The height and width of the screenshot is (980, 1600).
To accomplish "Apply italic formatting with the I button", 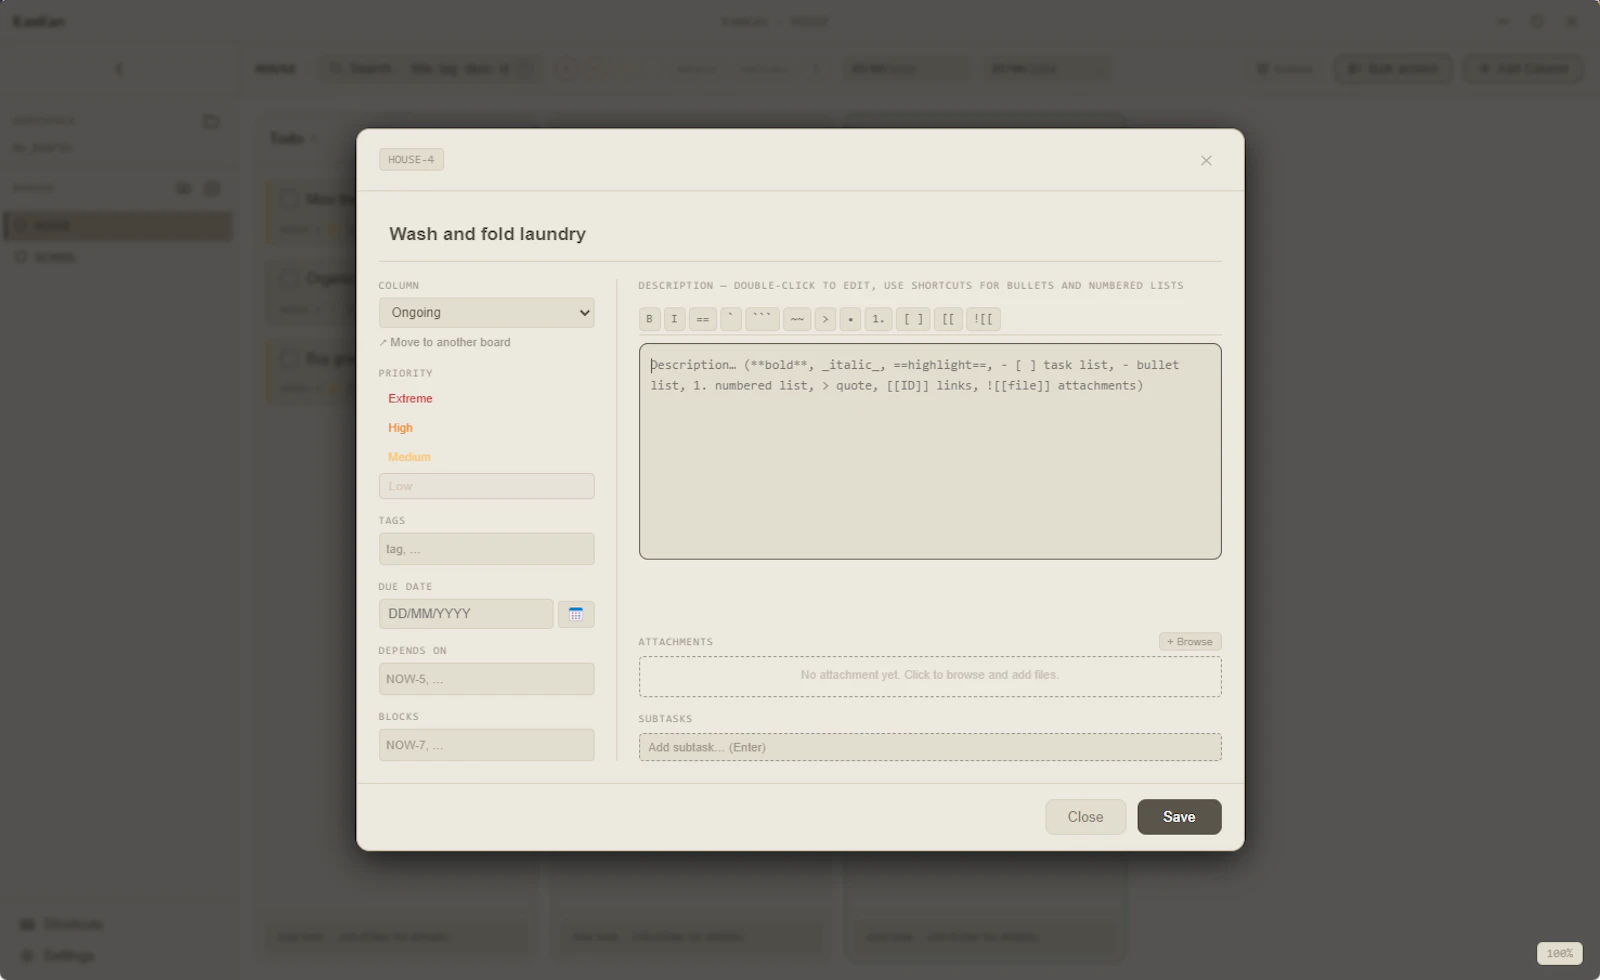I will coord(674,319).
